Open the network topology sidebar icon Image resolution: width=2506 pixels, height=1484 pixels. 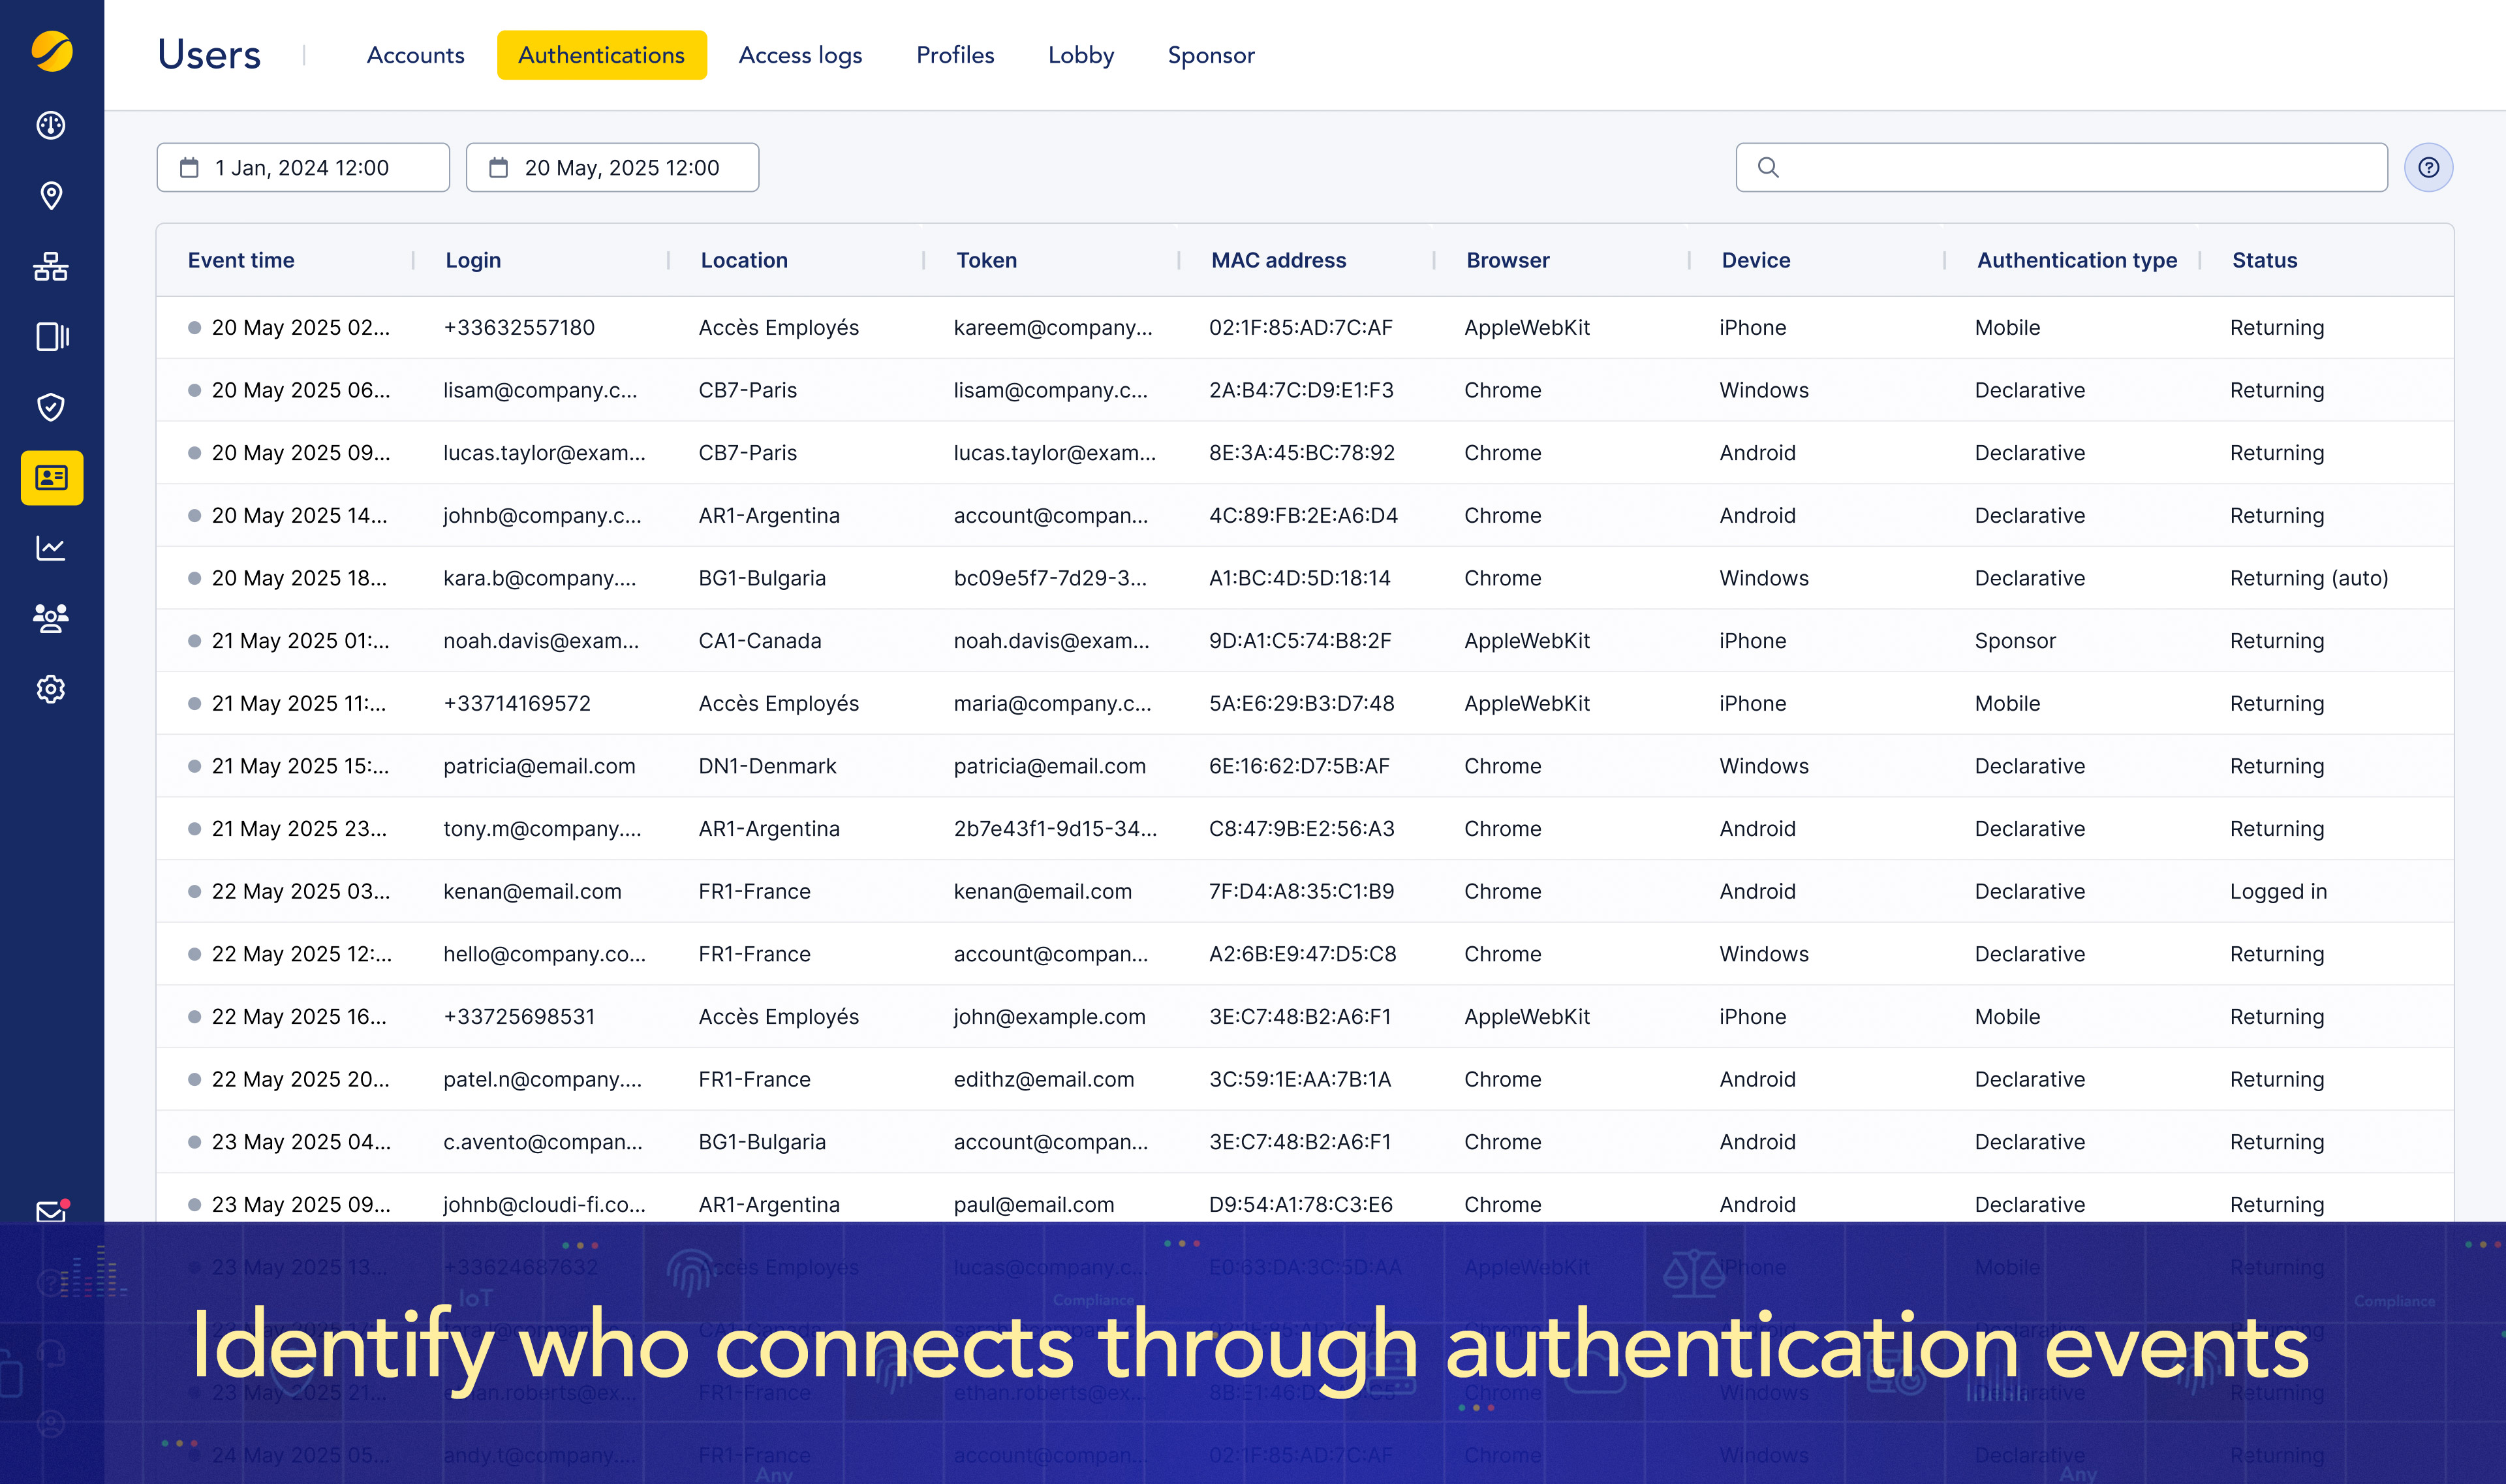51,266
